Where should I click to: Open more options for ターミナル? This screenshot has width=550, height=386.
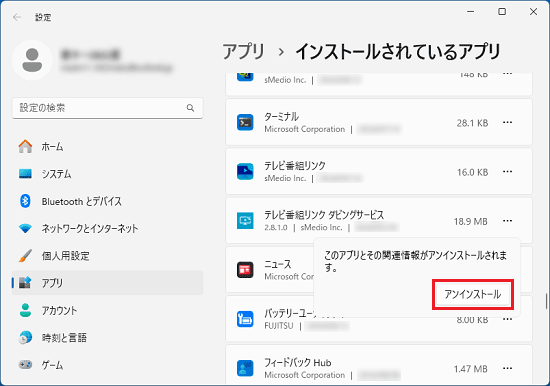coord(508,122)
